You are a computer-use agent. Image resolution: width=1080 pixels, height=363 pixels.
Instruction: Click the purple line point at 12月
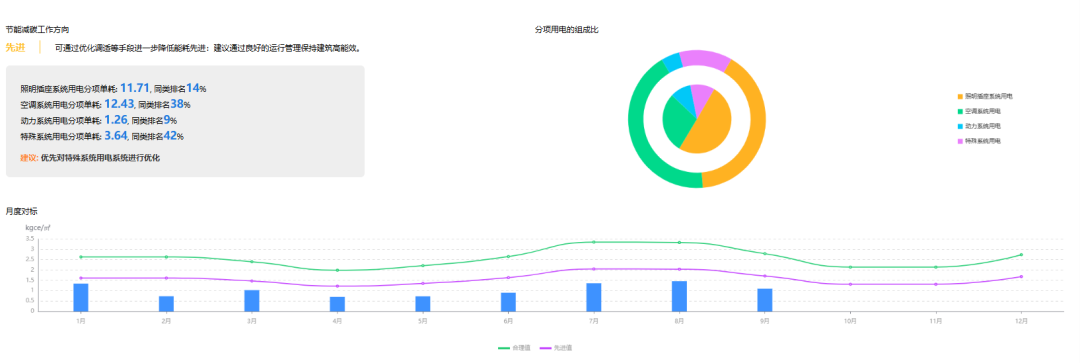click(1021, 277)
